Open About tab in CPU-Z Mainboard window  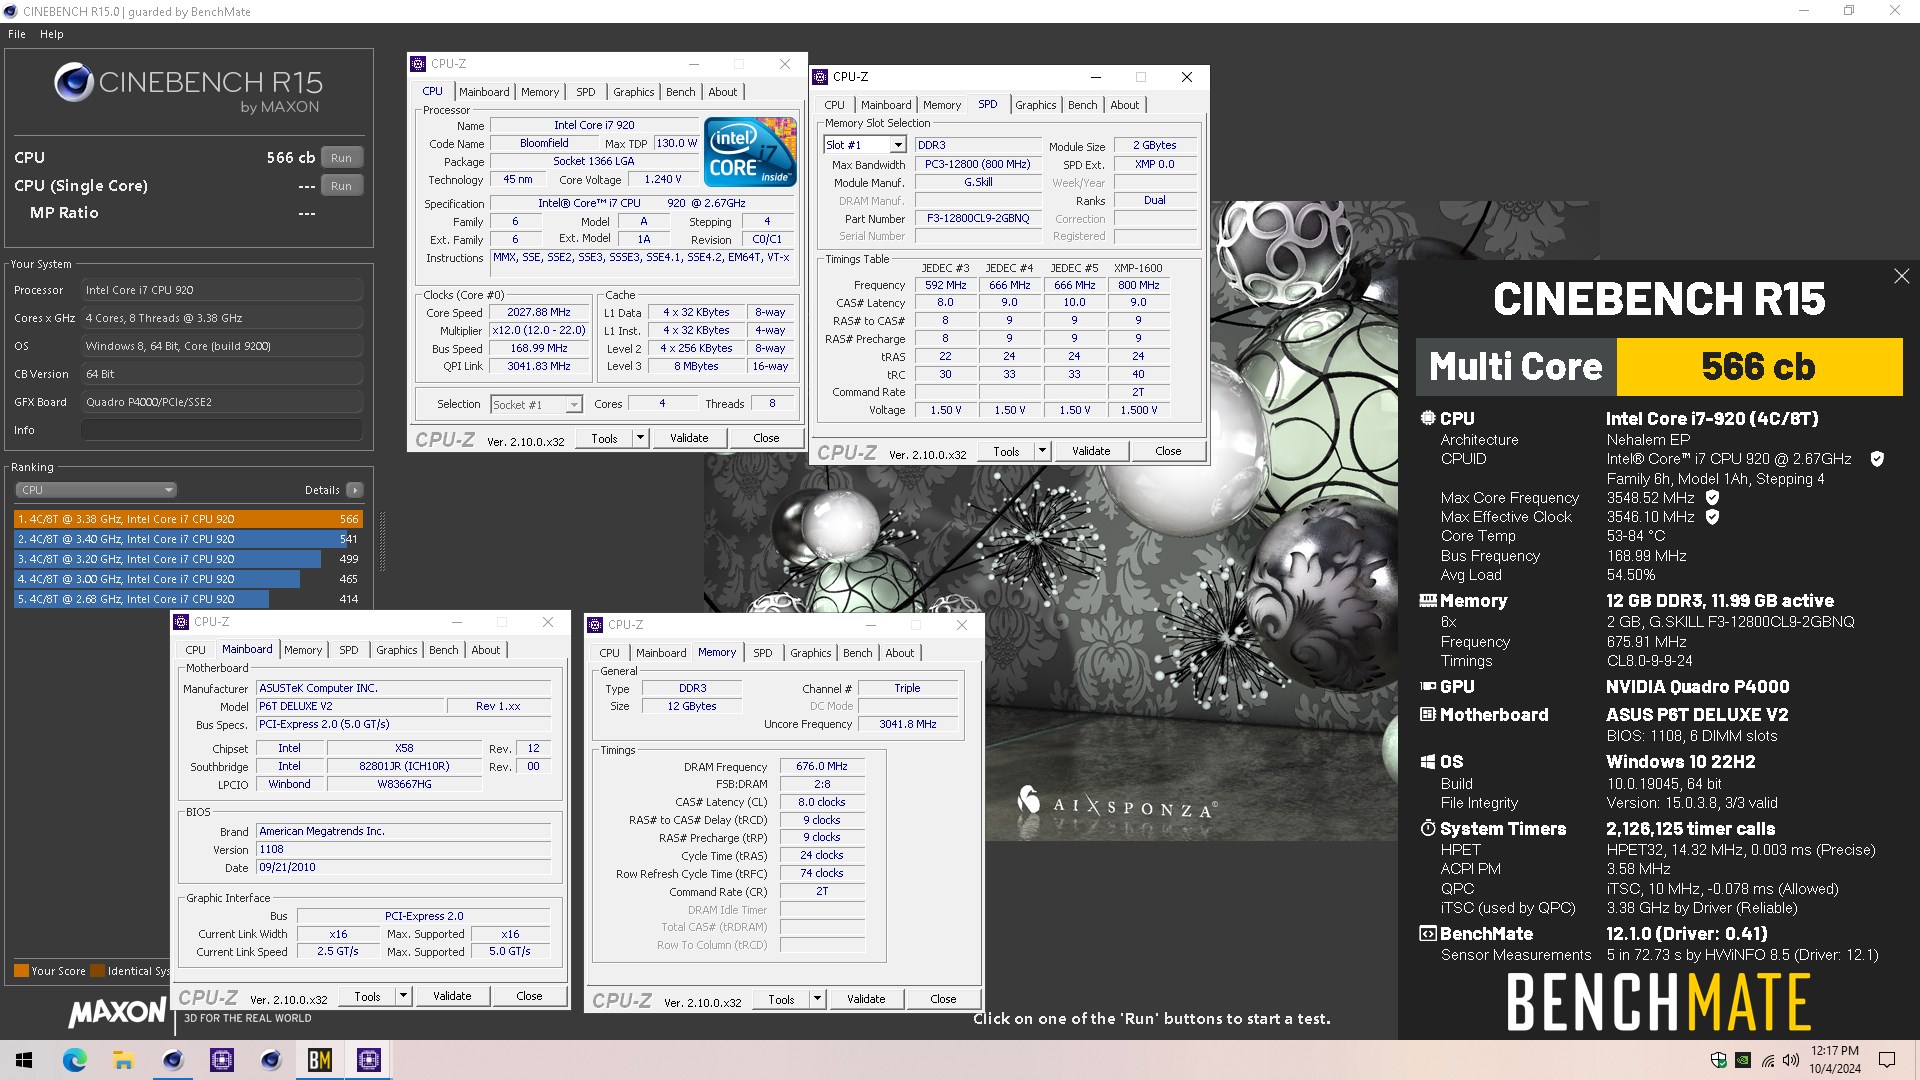coord(486,650)
